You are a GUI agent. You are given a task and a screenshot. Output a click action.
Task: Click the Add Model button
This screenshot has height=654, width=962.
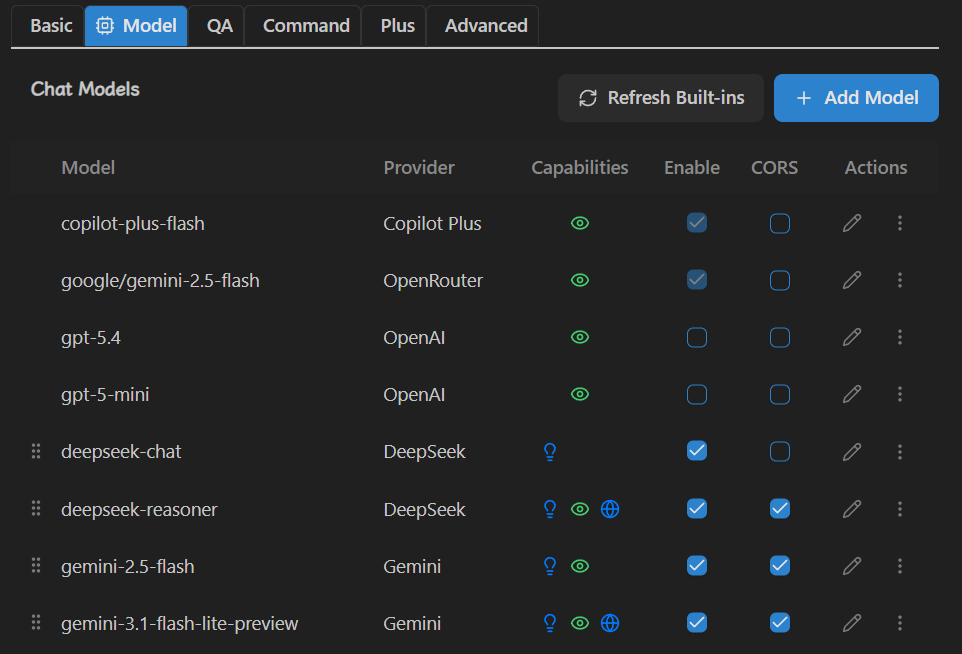pyautogui.click(x=856, y=98)
